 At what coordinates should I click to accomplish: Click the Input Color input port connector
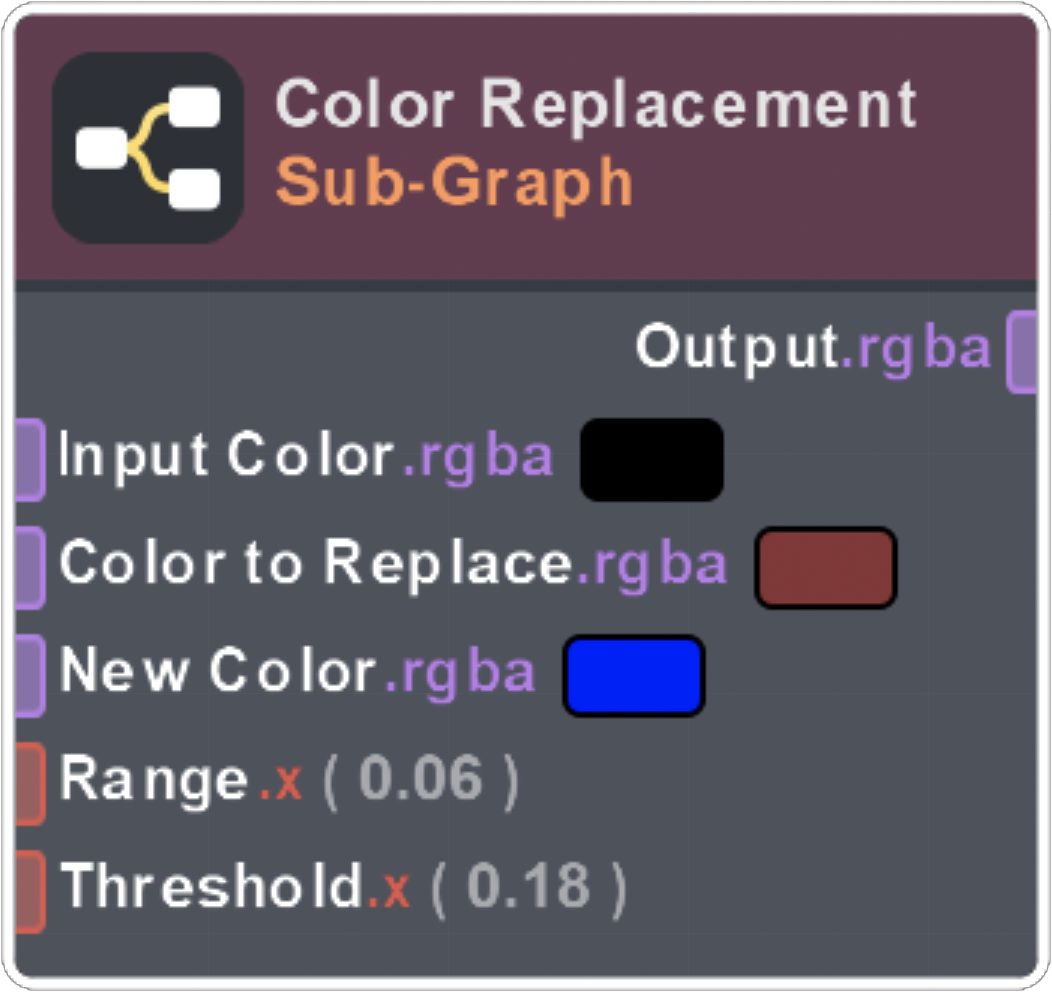(x=30, y=459)
